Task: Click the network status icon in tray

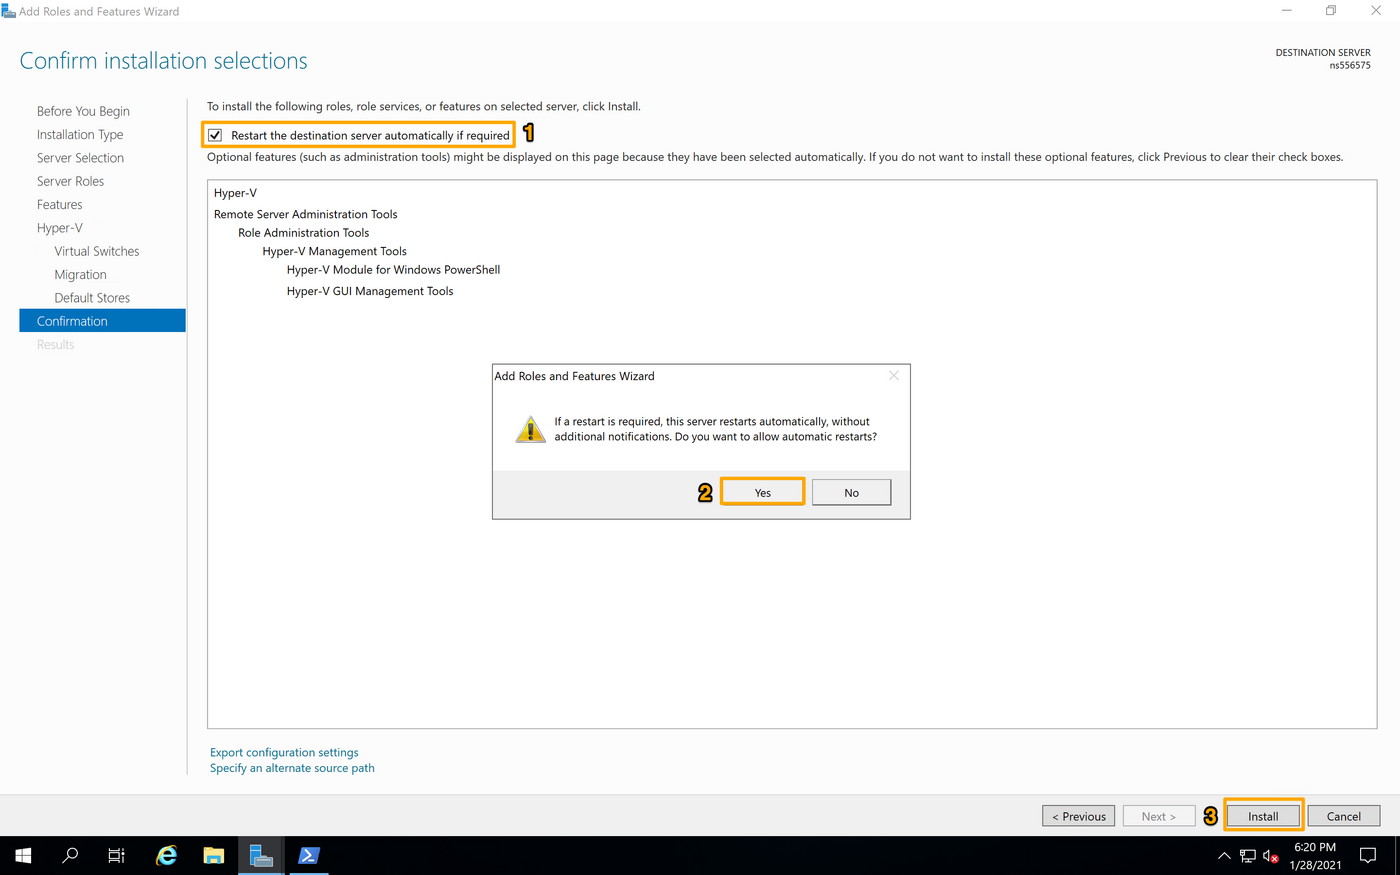Action: pos(1247,855)
